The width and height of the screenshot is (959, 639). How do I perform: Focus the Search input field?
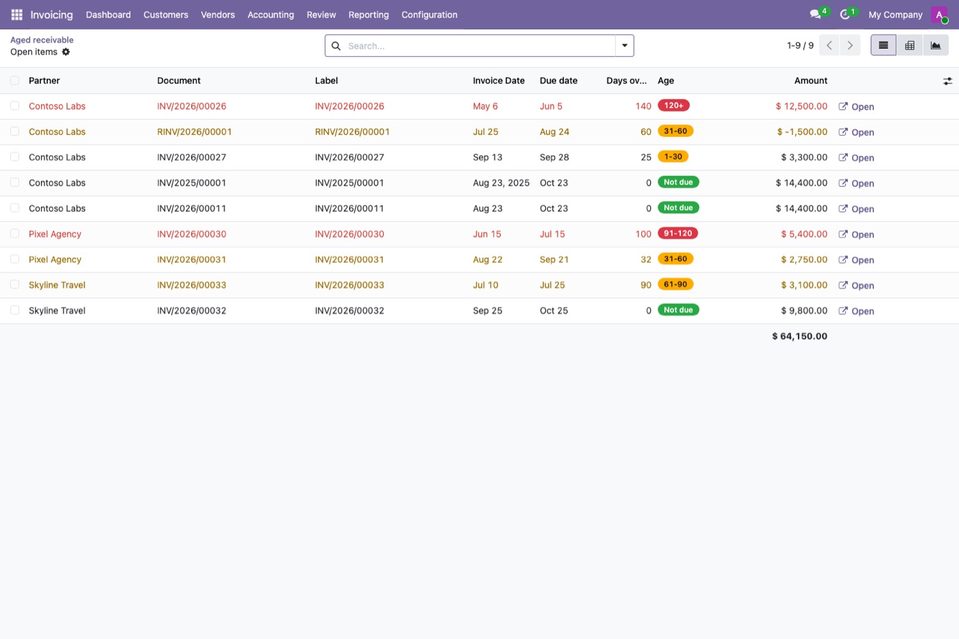(480, 46)
